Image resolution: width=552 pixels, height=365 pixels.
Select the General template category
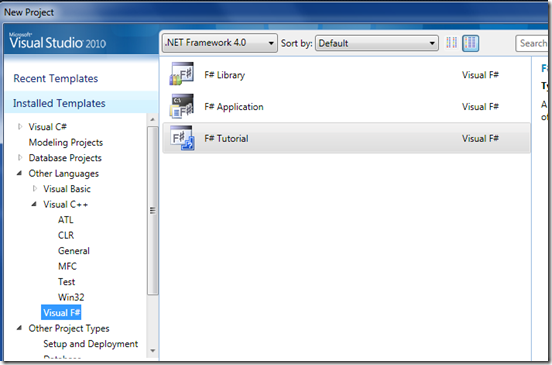[74, 251]
